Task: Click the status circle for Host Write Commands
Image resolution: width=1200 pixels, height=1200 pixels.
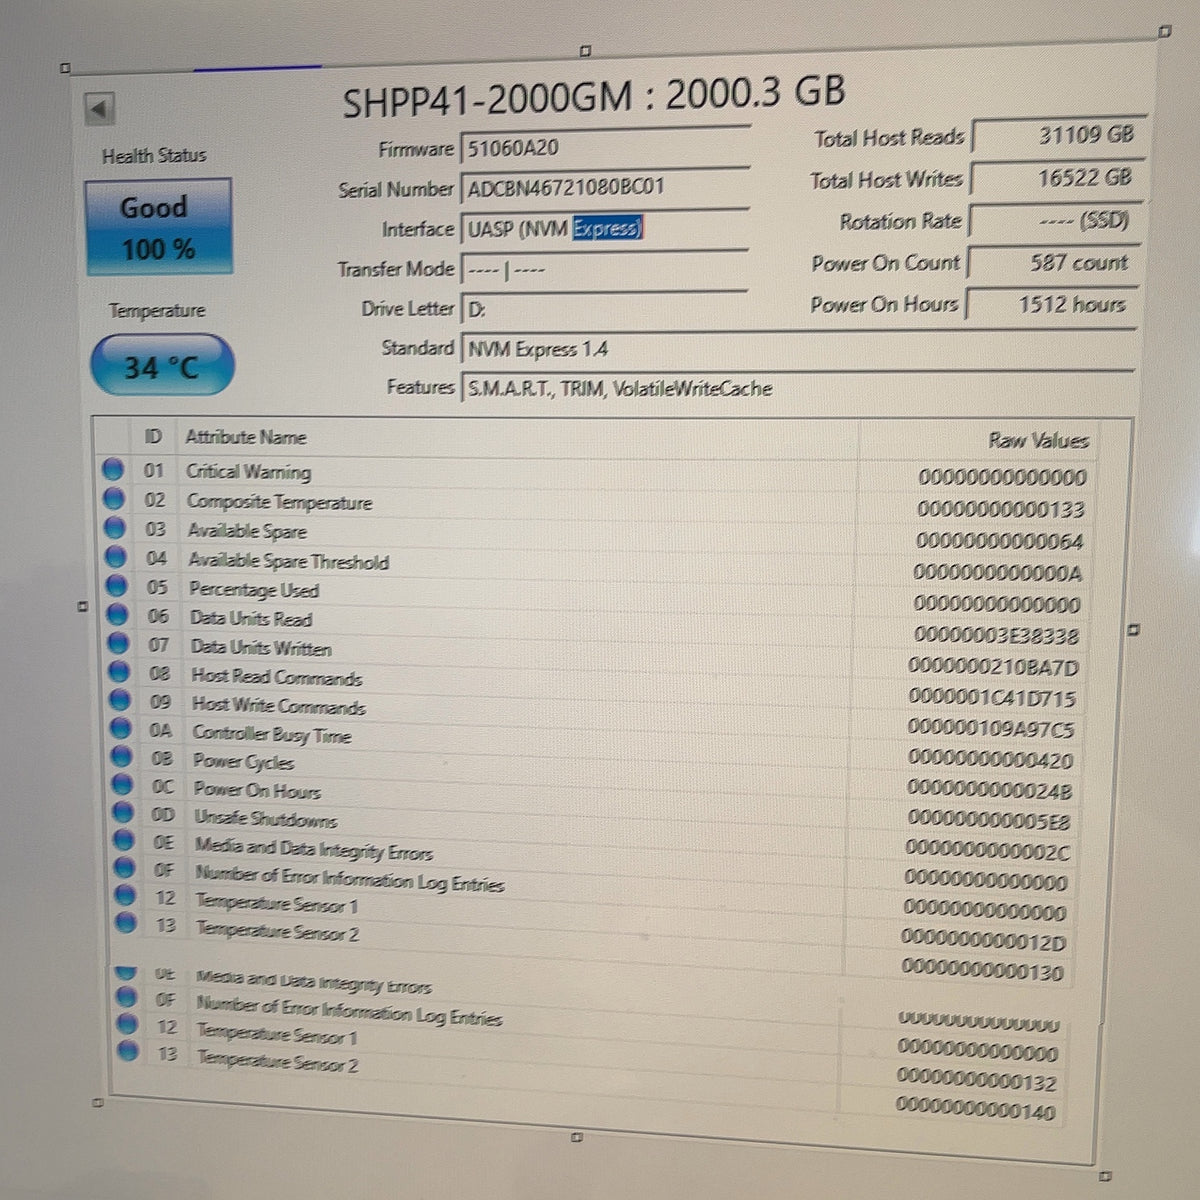Action: [120, 700]
